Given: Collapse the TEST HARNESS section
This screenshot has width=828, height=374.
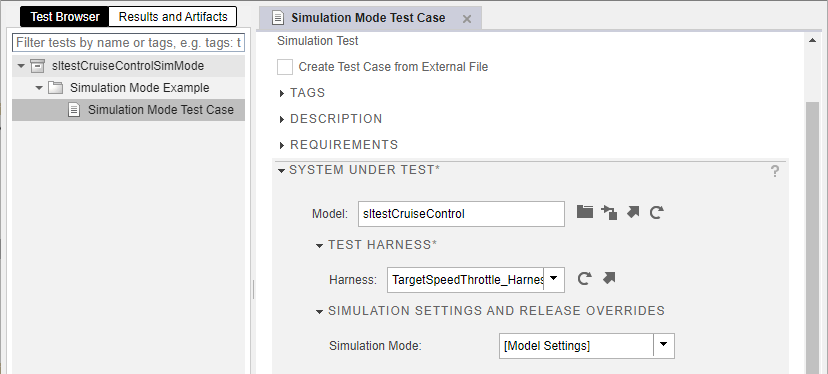Looking at the screenshot, I should coord(319,246).
